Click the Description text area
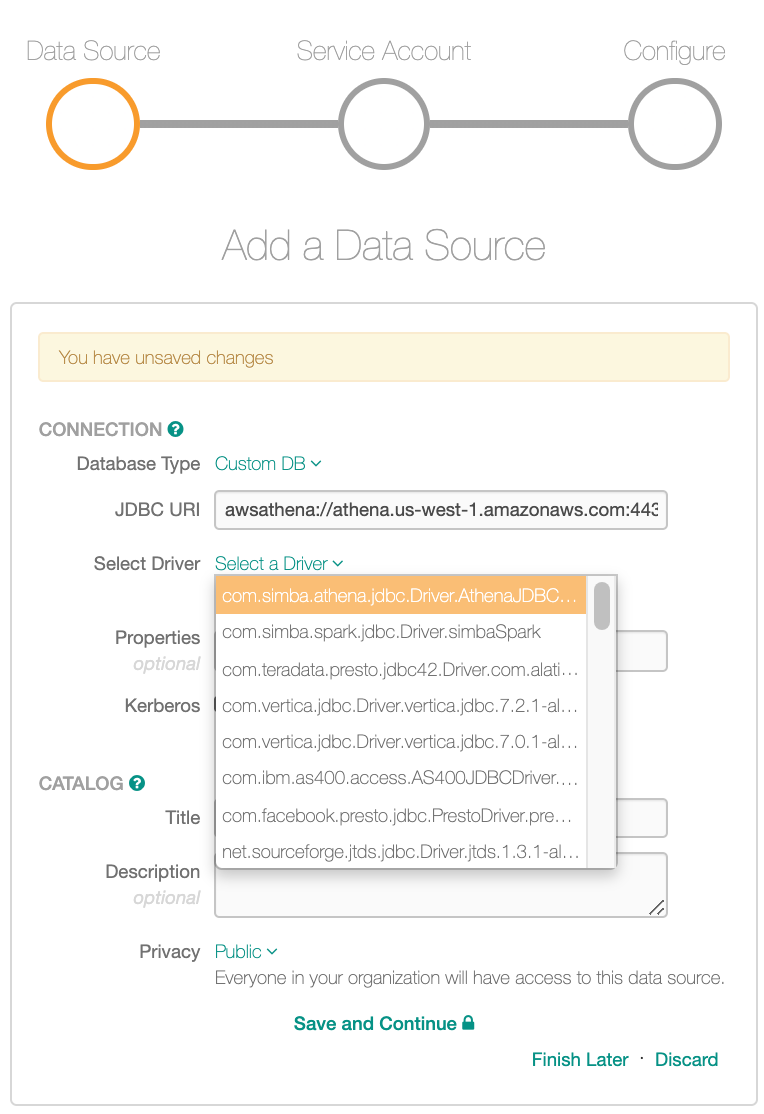 click(x=441, y=892)
